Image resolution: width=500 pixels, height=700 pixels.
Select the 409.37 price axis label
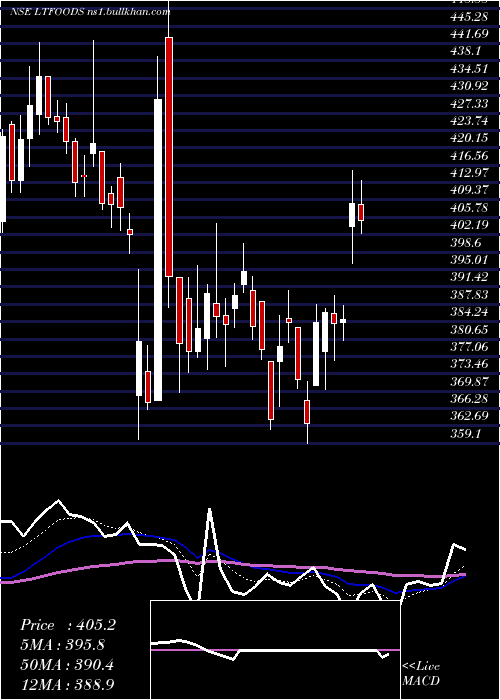point(469,190)
